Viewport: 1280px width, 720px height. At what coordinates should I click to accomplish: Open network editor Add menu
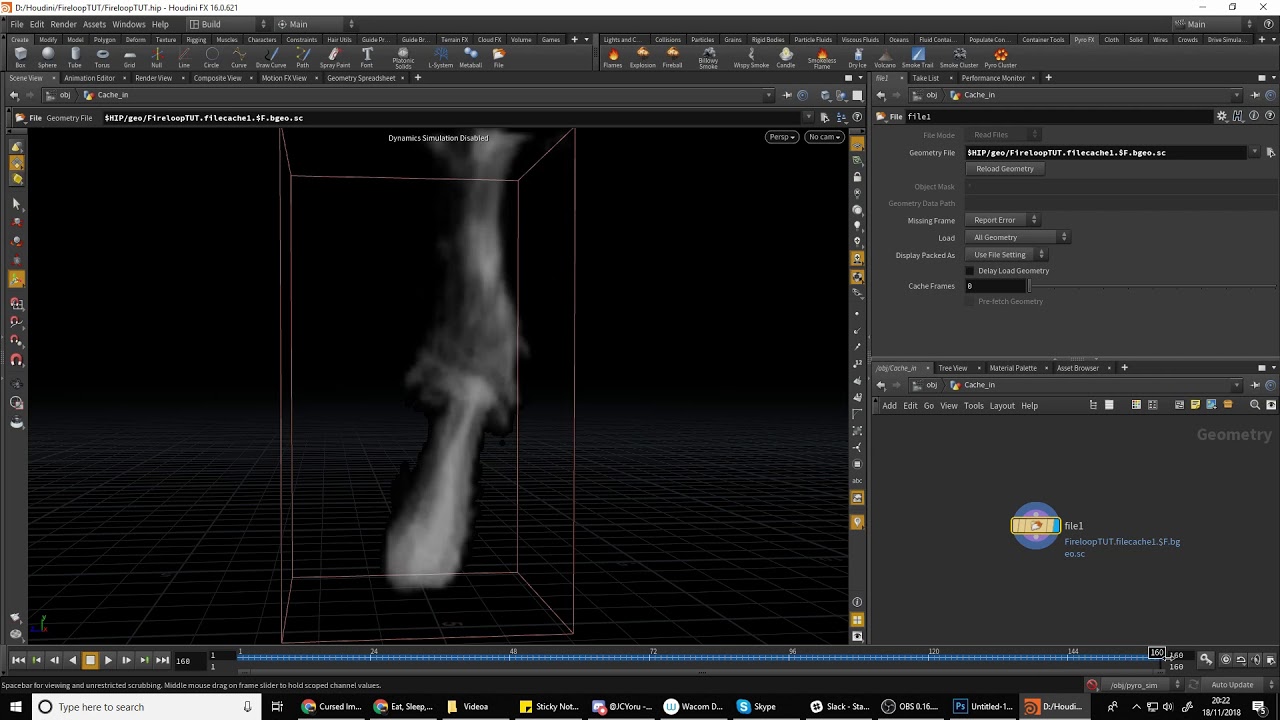pyautogui.click(x=889, y=406)
